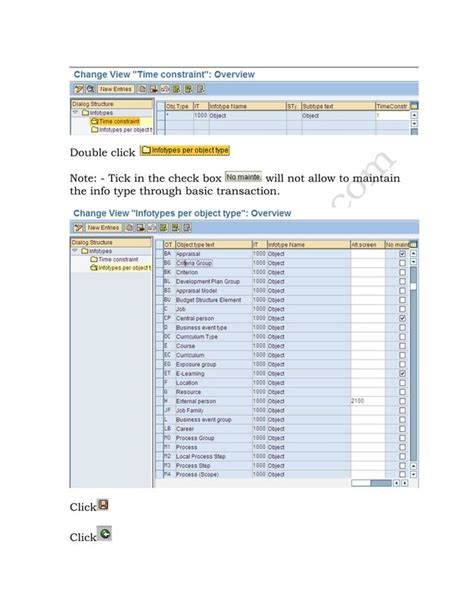Click Select Block icon in Time constraint toolbar
The image size is (474, 613).
tap(189, 89)
